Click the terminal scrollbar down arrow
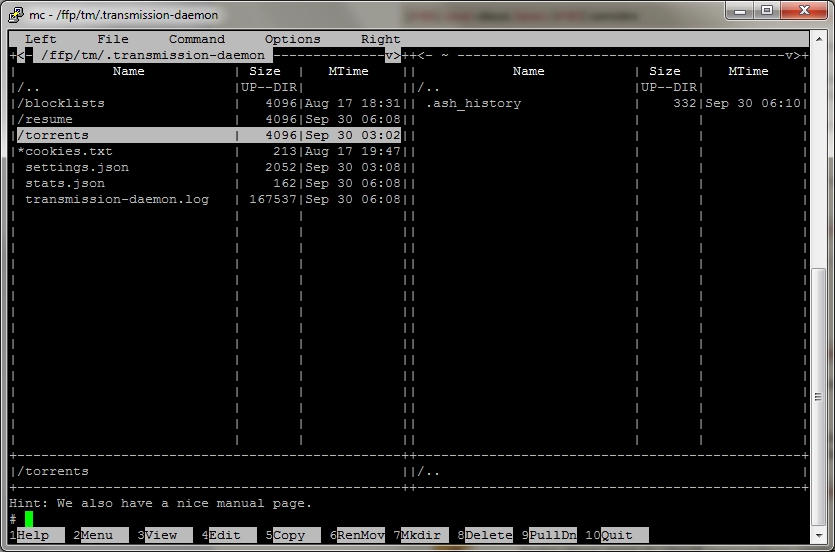Viewport: 835px width, 552px height. pyautogui.click(x=818, y=535)
